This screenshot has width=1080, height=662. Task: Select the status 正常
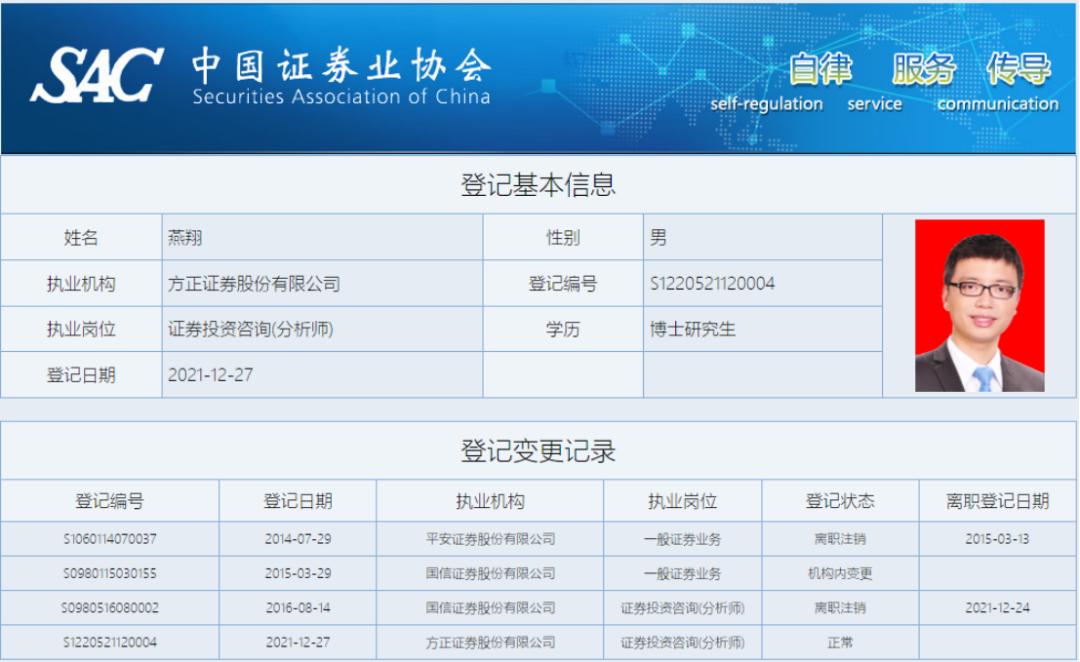[840, 642]
